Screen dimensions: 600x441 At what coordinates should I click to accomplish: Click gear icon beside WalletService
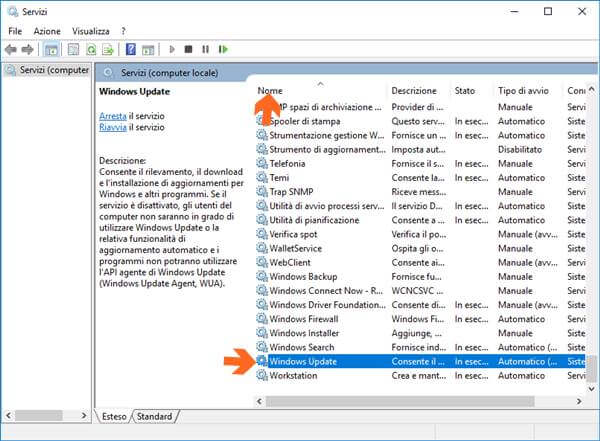point(262,248)
